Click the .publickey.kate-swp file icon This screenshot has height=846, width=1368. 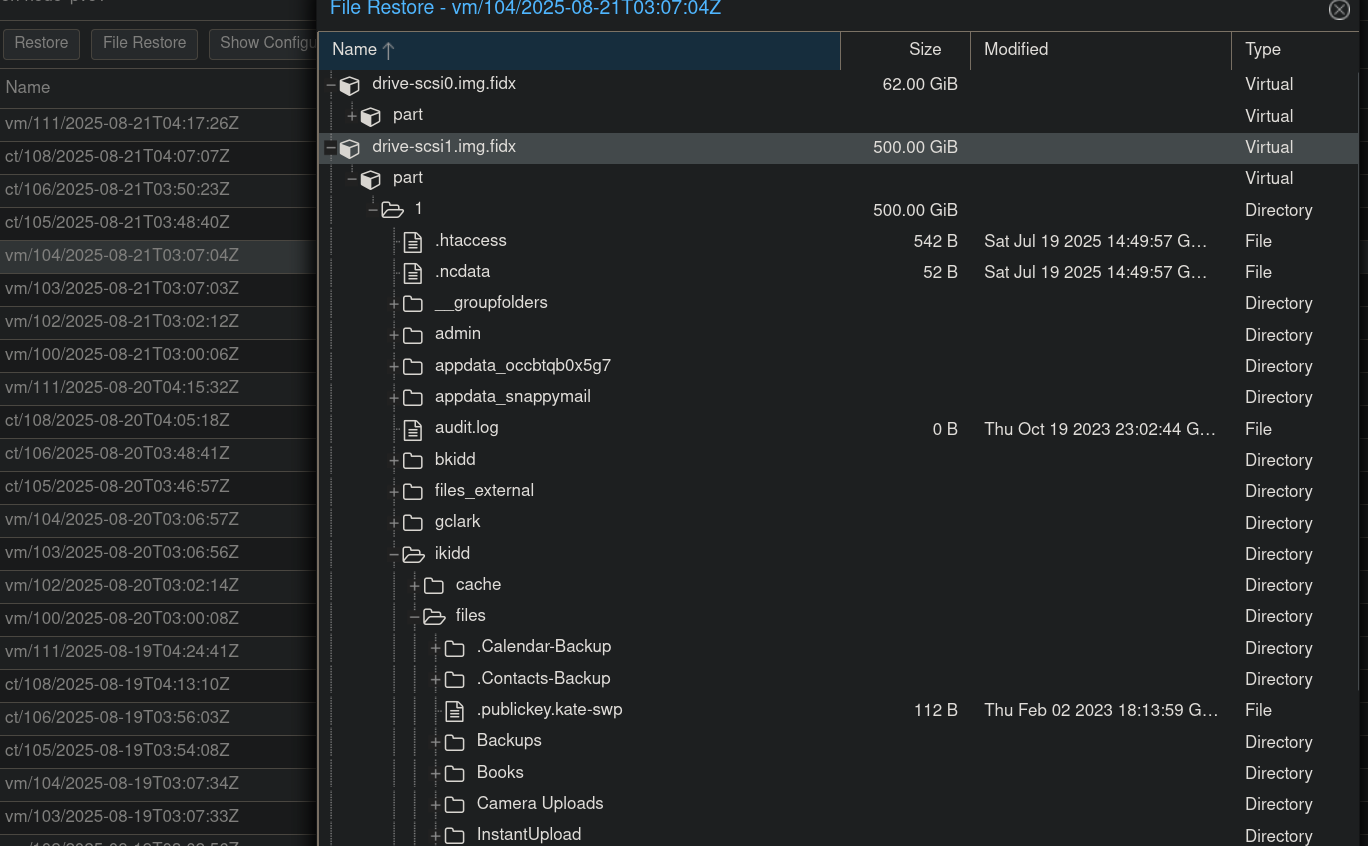454,711
